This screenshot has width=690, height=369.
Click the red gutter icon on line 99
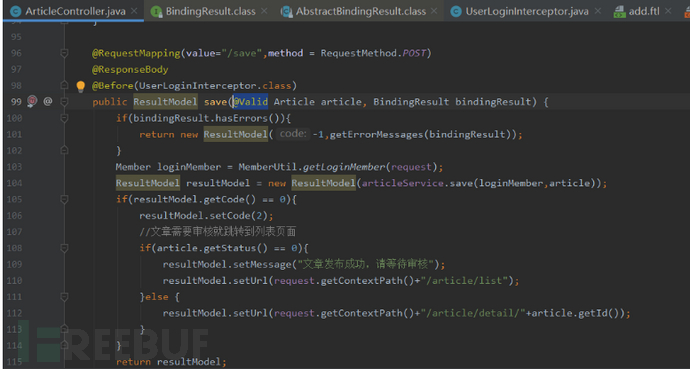click(x=32, y=102)
